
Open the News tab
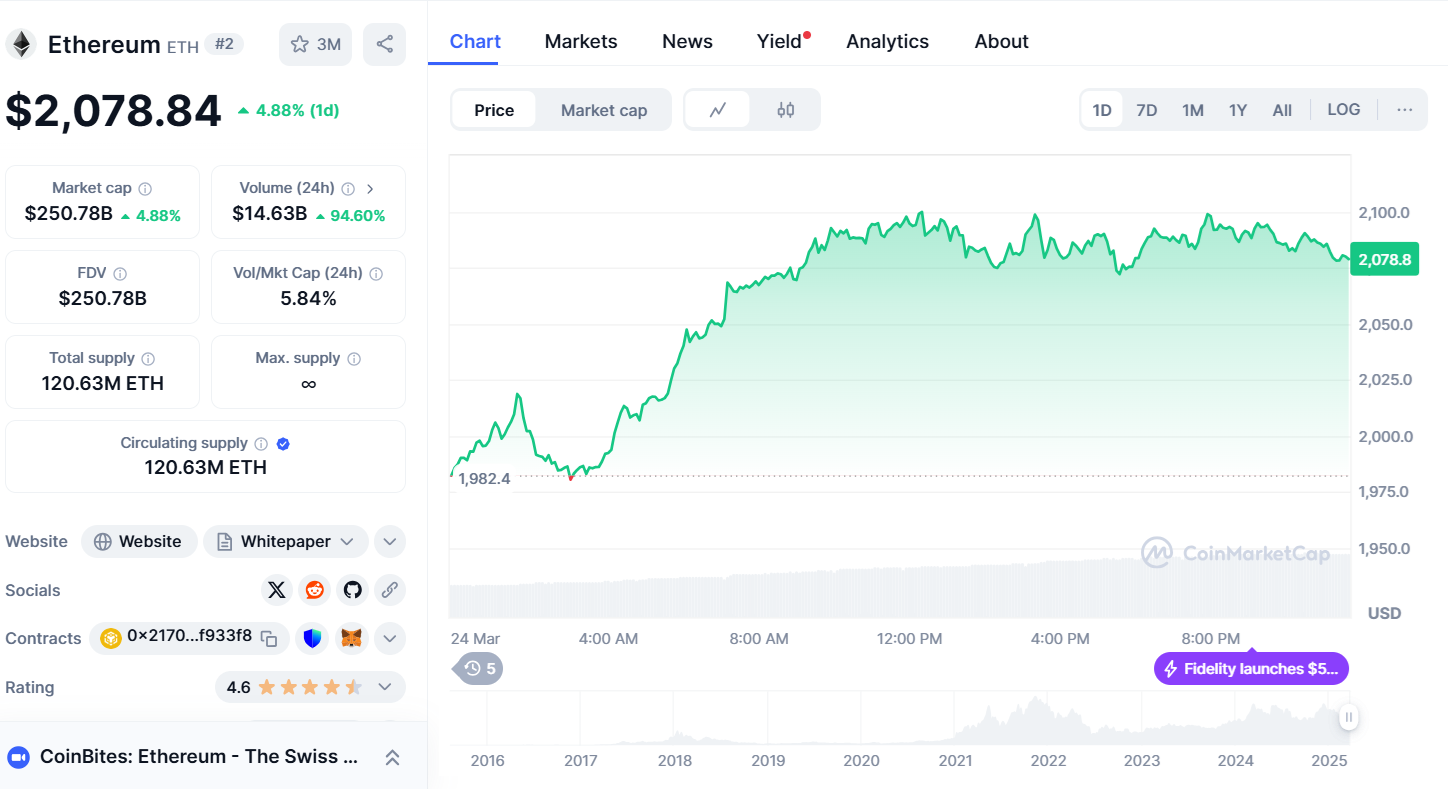(x=687, y=41)
